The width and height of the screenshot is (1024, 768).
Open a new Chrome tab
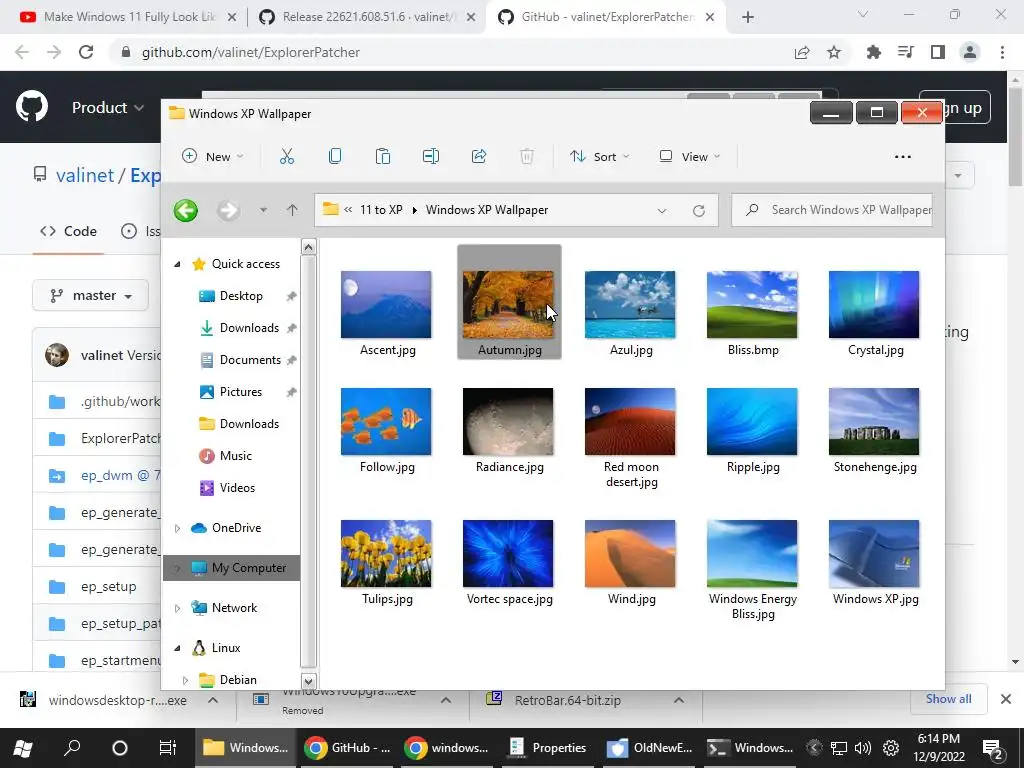[748, 18]
